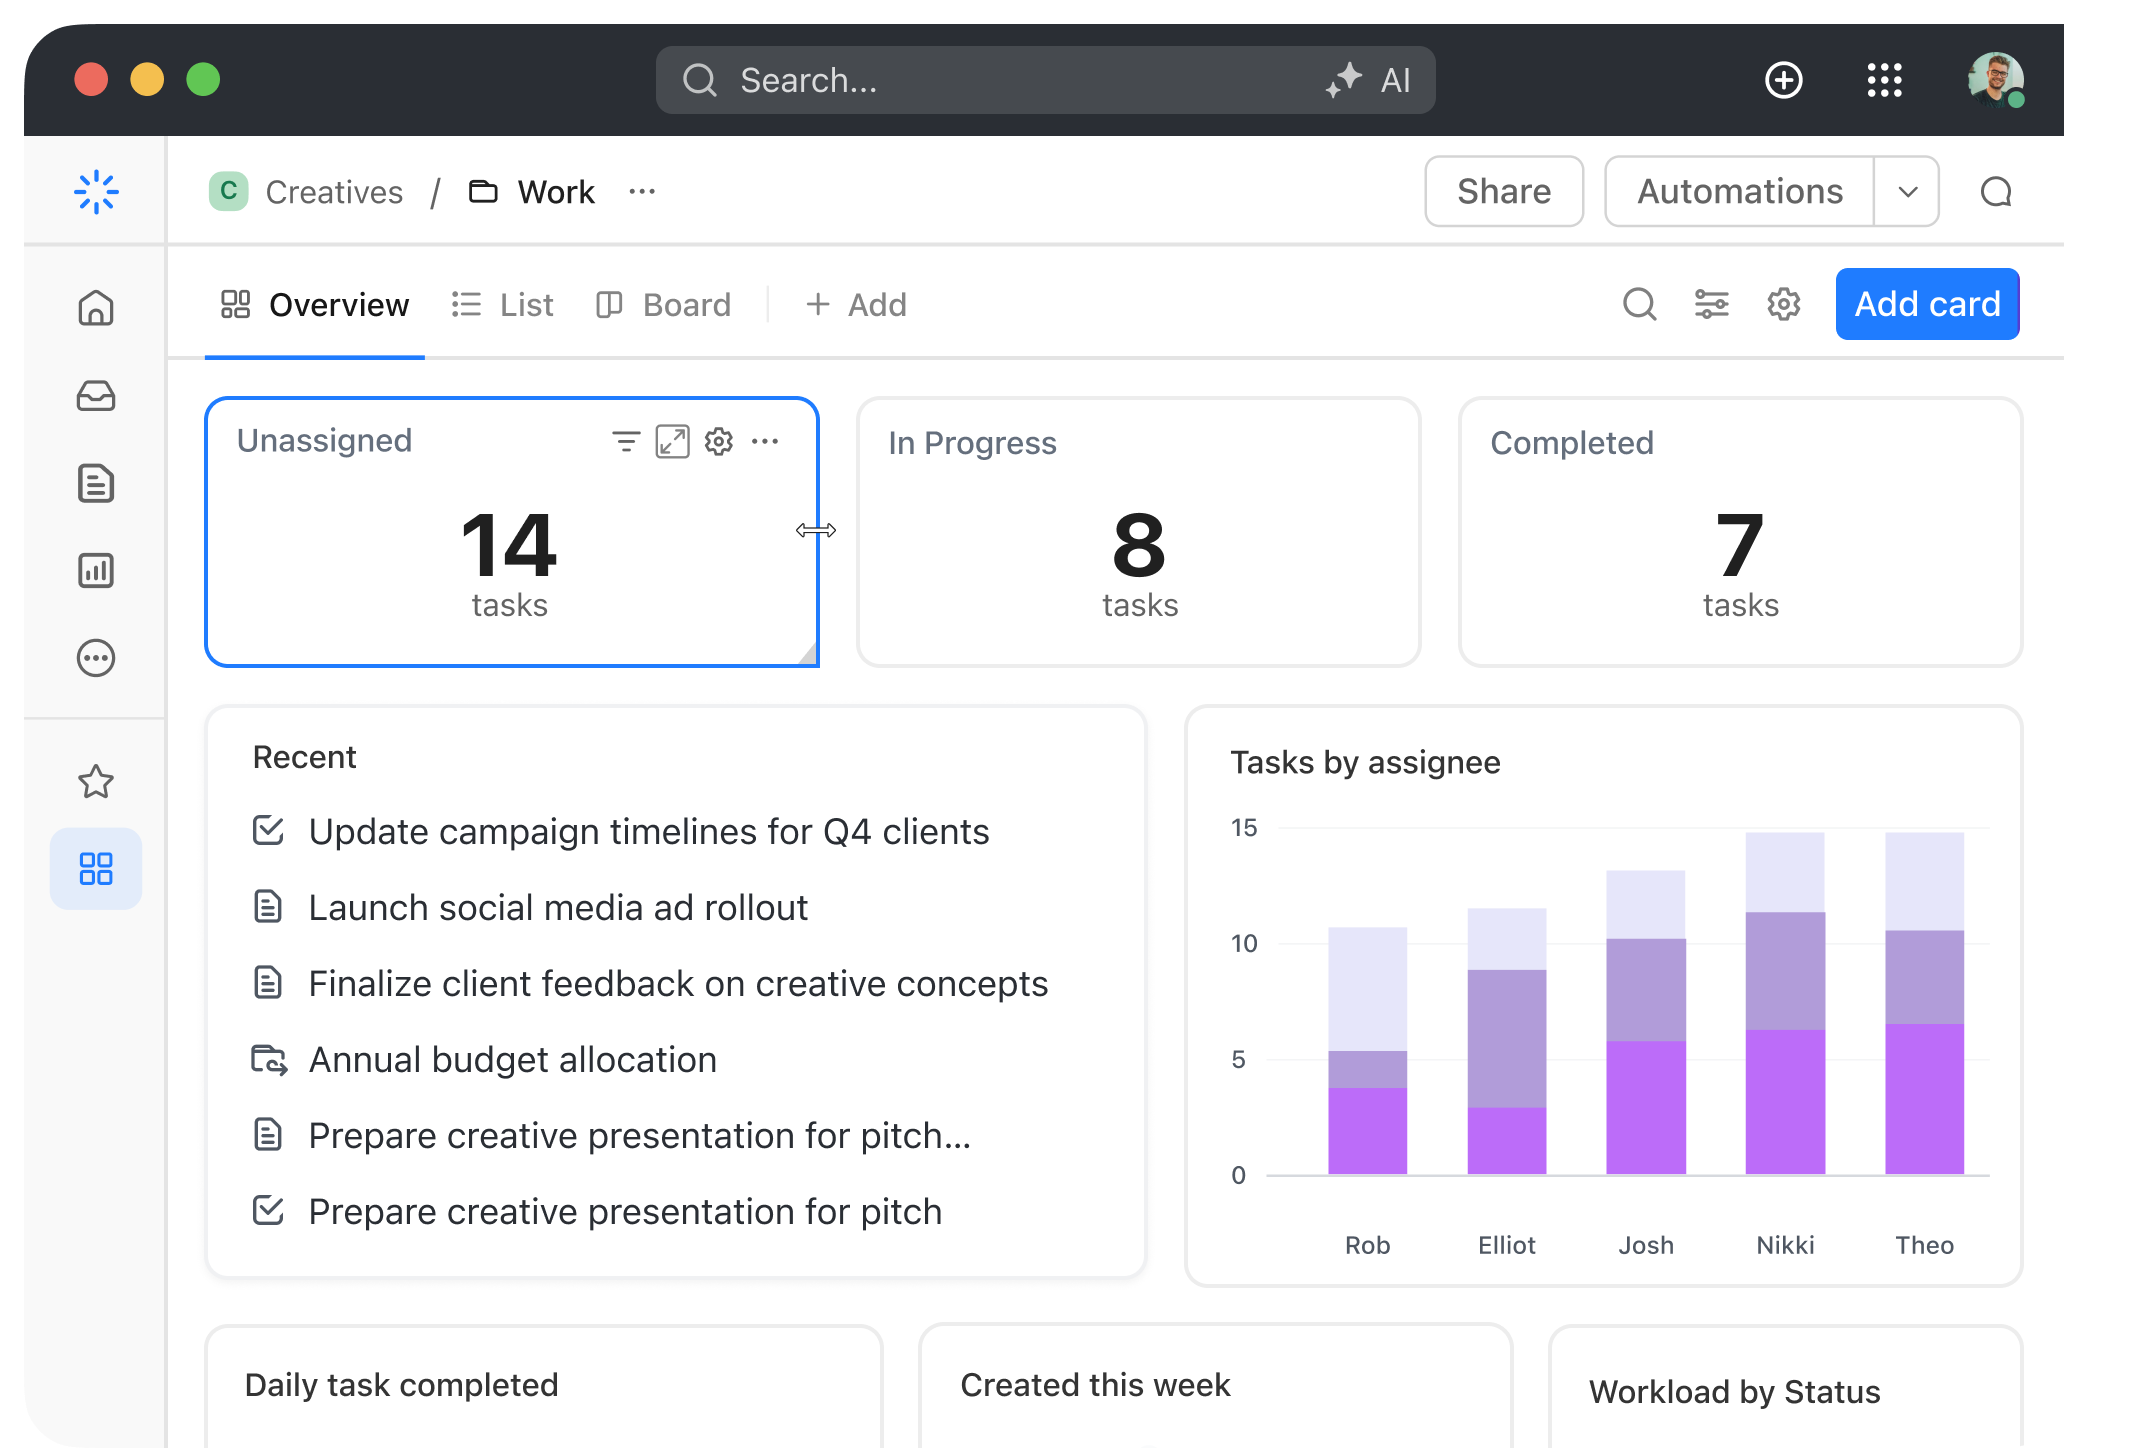Screen dimensions: 2140x1456
Task: Click the Share button
Action: (1504, 191)
